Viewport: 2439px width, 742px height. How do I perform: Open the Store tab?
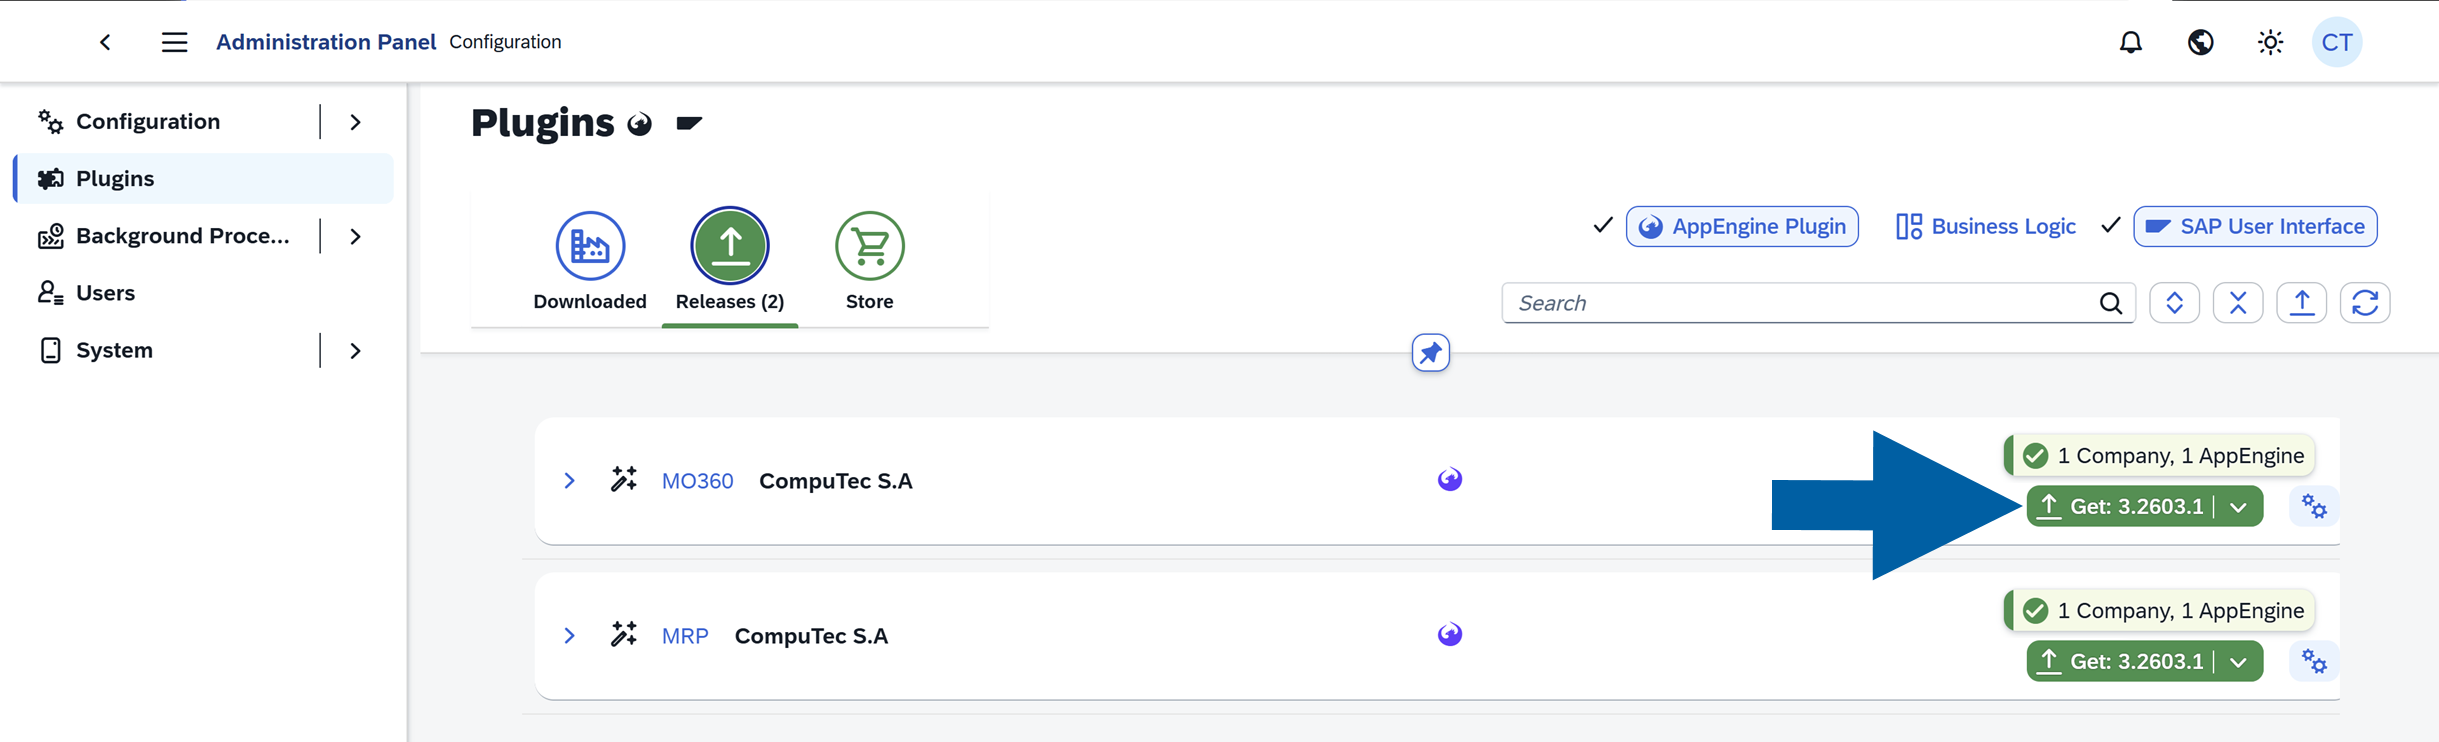coord(869,260)
